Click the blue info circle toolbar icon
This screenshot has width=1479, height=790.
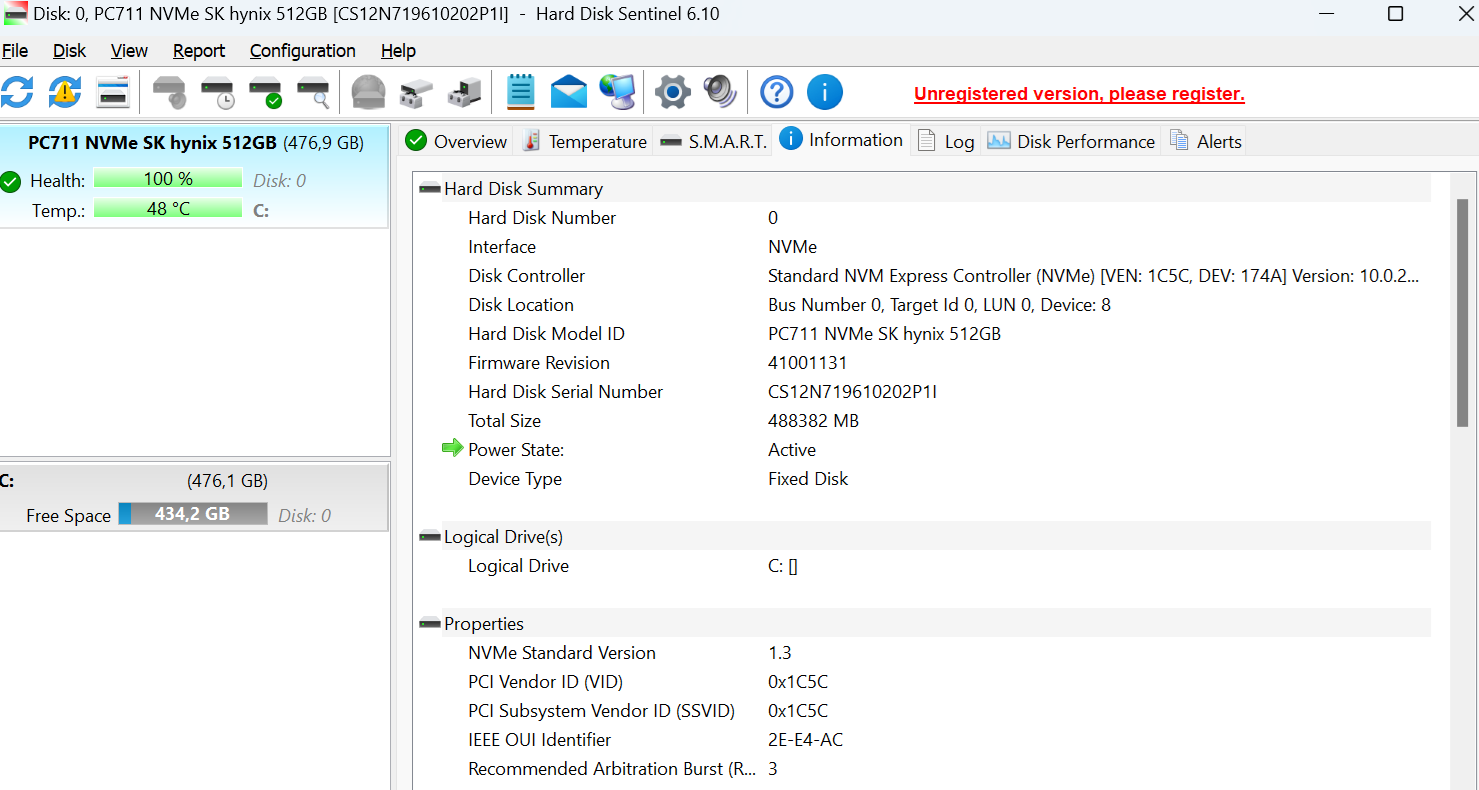[x=824, y=93]
